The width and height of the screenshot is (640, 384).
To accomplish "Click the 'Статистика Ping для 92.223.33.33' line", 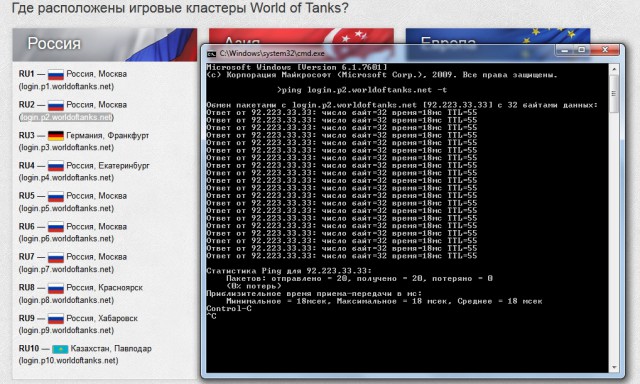I will [289, 271].
